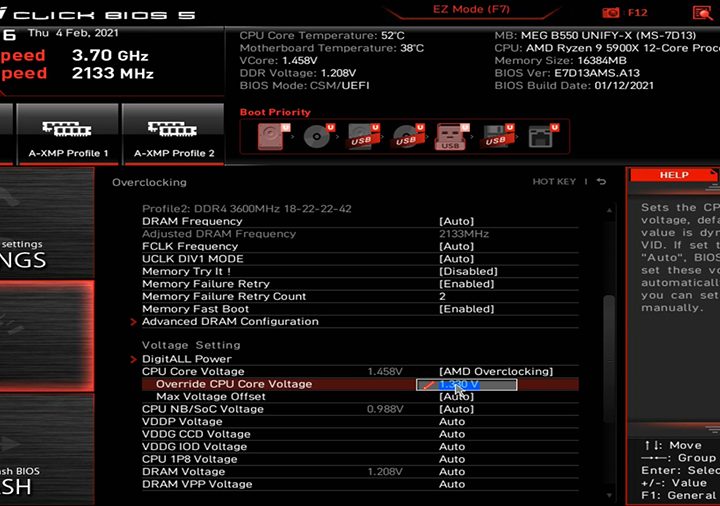Click the pencil icon in Override voltage field
Image resolution: width=720 pixels, height=506 pixels.
[428, 385]
